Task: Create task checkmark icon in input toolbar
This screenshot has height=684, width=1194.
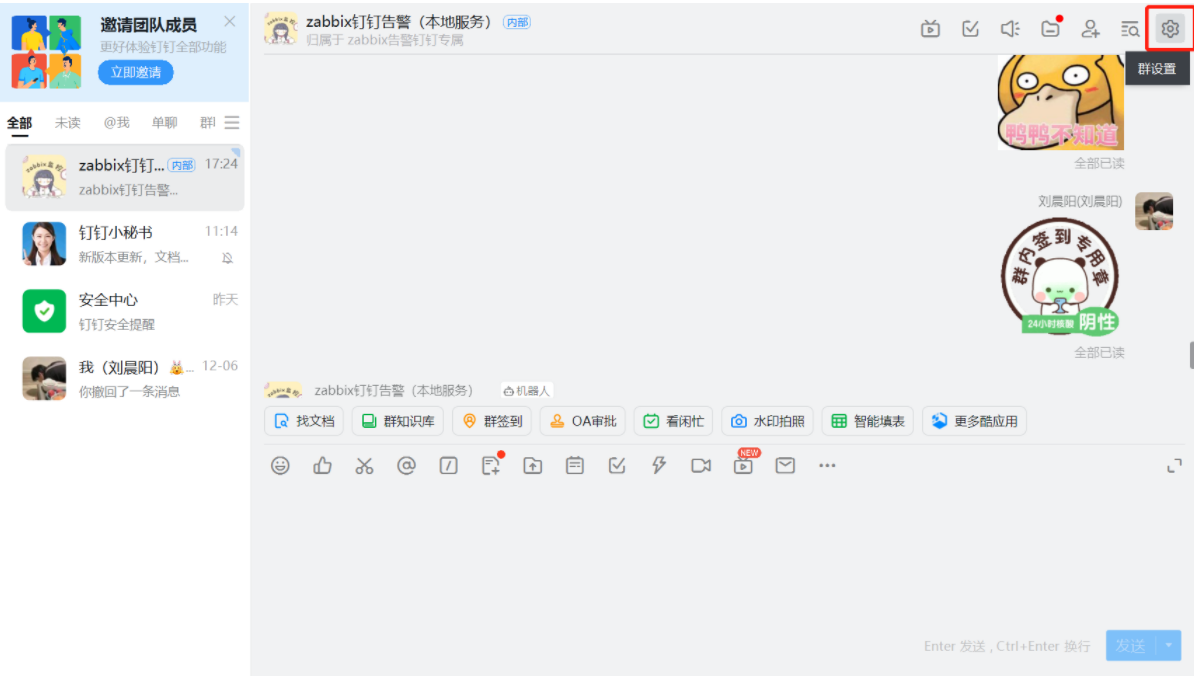Action: click(617, 465)
